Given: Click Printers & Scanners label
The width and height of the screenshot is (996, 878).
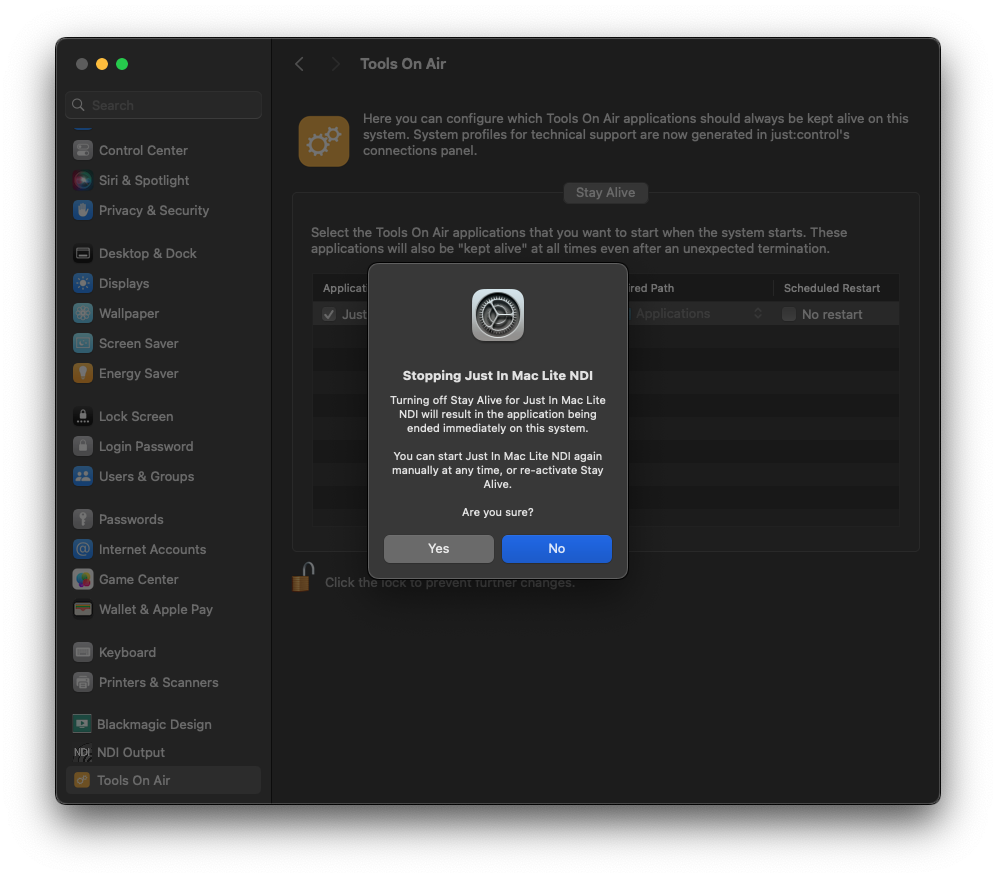Looking at the screenshot, I should click(x=159, y=682).
